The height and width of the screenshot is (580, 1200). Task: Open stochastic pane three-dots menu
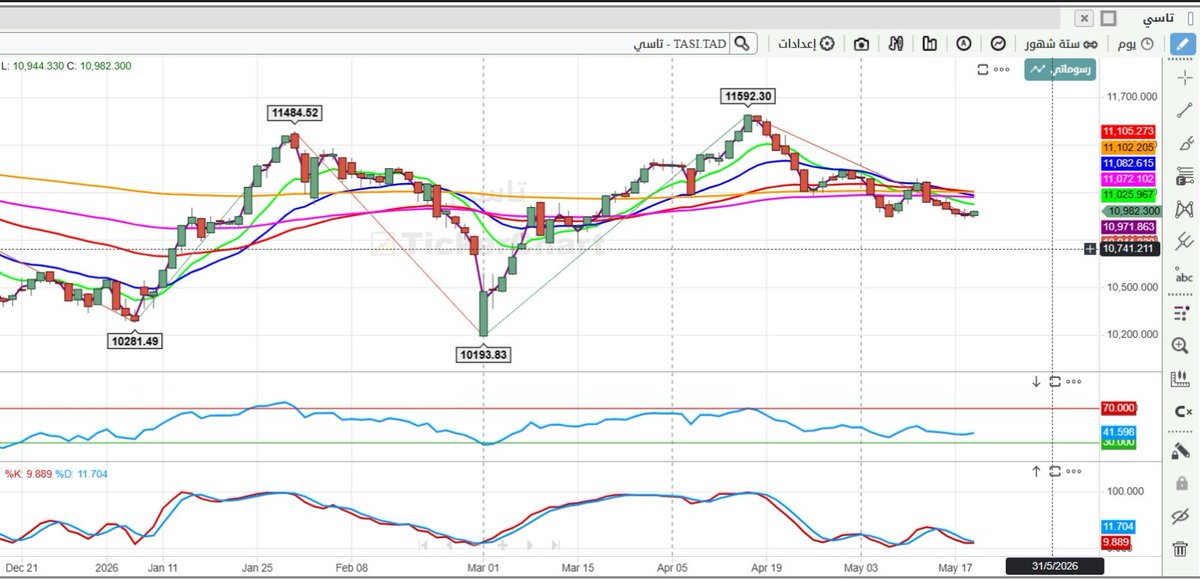1074,471
